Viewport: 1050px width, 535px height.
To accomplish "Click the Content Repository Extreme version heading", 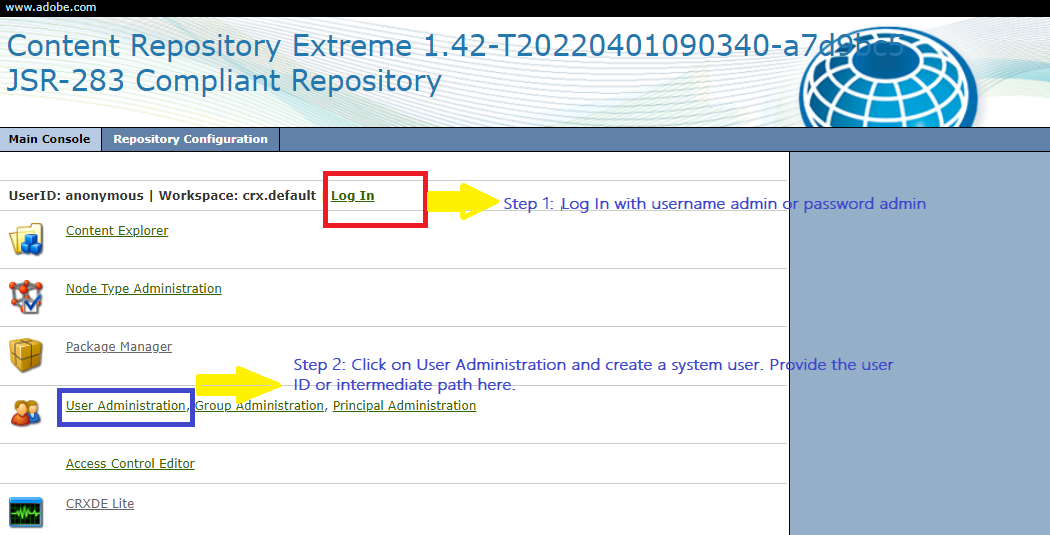I will point(455,46).
